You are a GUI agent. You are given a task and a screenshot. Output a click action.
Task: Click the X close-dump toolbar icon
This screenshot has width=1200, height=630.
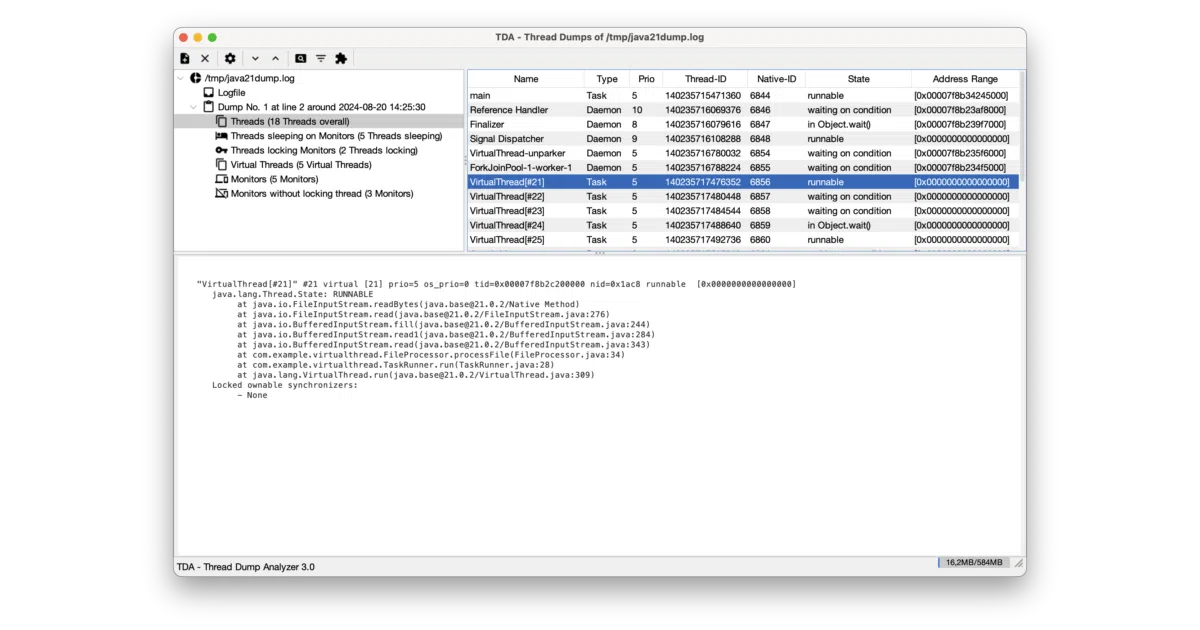pyautogui.click(x=205, y=59)
